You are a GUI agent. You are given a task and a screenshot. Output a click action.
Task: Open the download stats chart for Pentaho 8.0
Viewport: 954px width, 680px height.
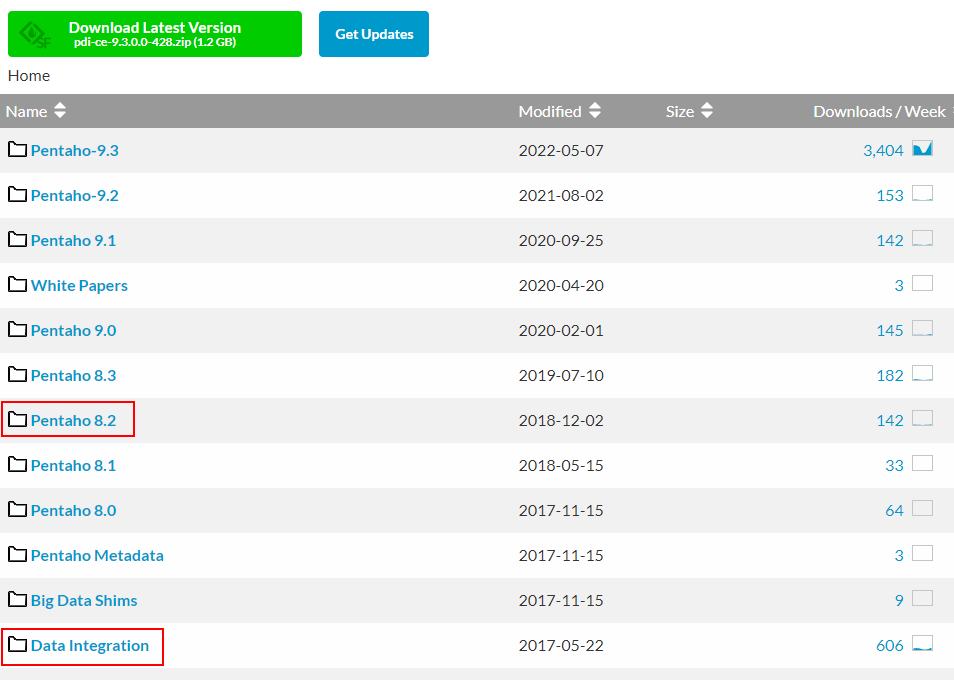[x=922, y=508]
